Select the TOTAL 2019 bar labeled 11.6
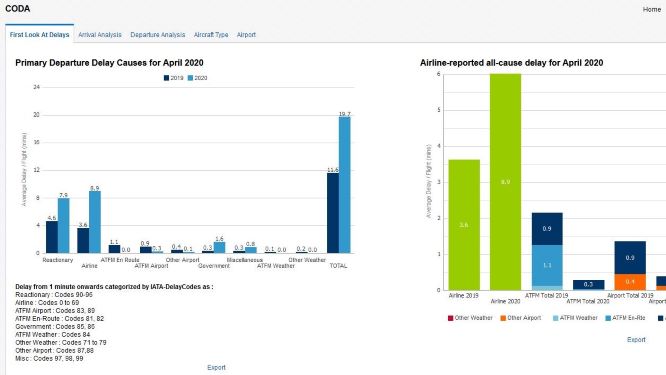Screen dimensions: 666x375 333,213
